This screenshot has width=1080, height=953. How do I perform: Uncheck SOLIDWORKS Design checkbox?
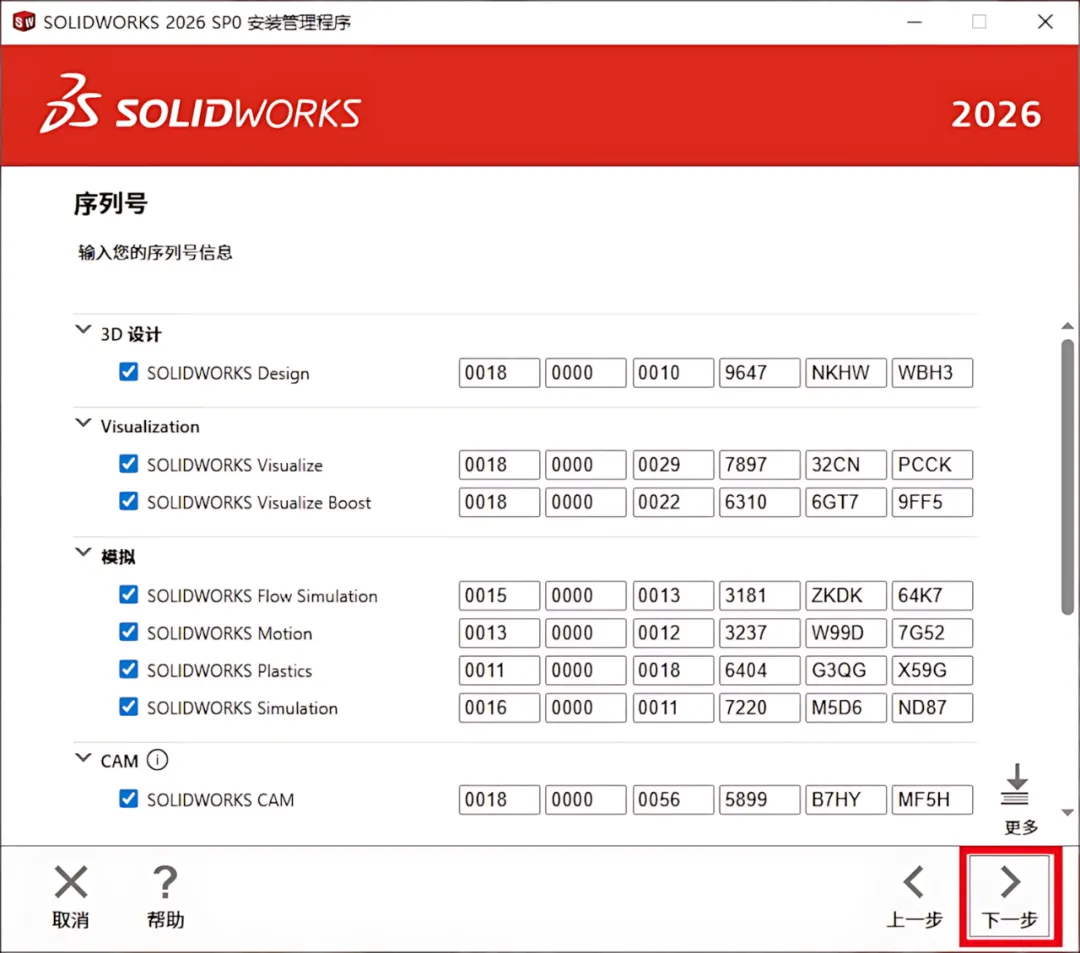click(128, 372)
